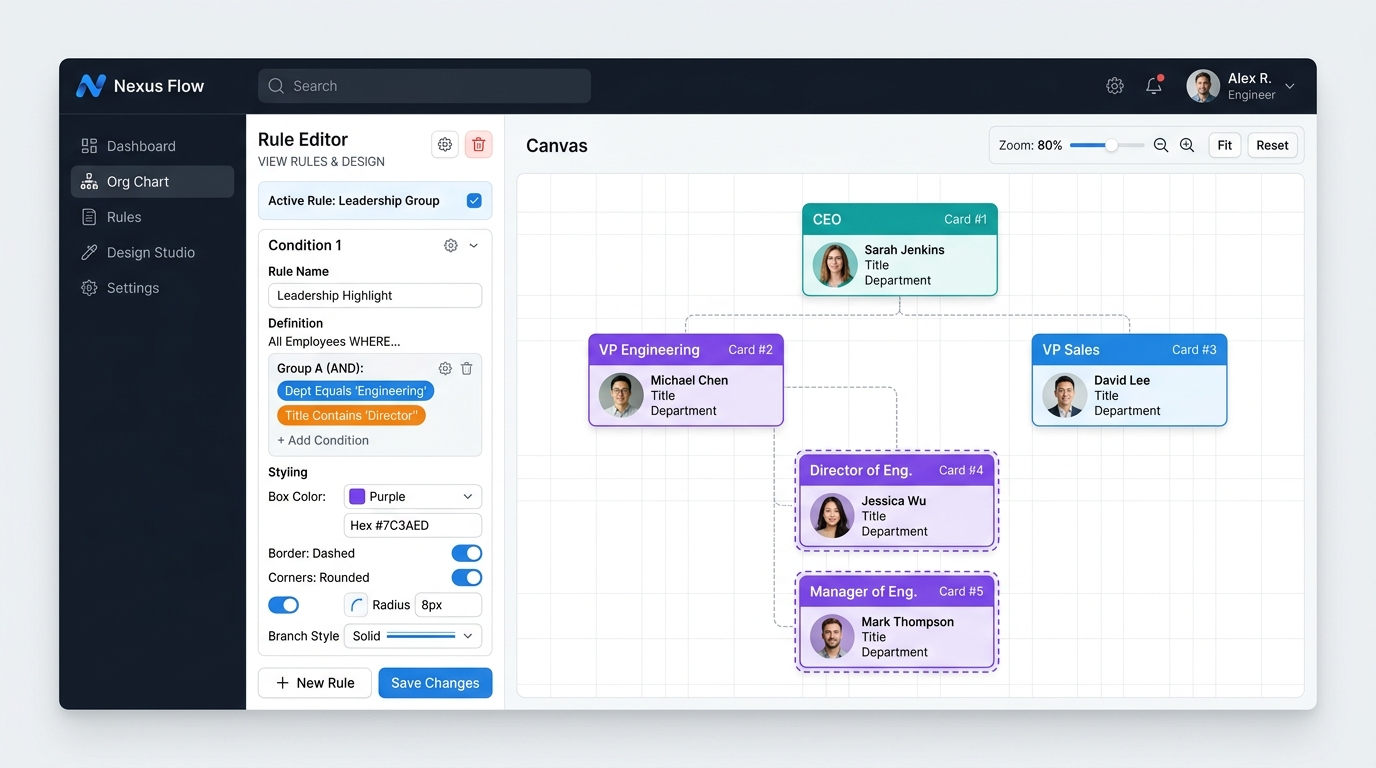Open Design Studio from the sidebar
This screenshot has width=1376, height=768.
(152, 252)
